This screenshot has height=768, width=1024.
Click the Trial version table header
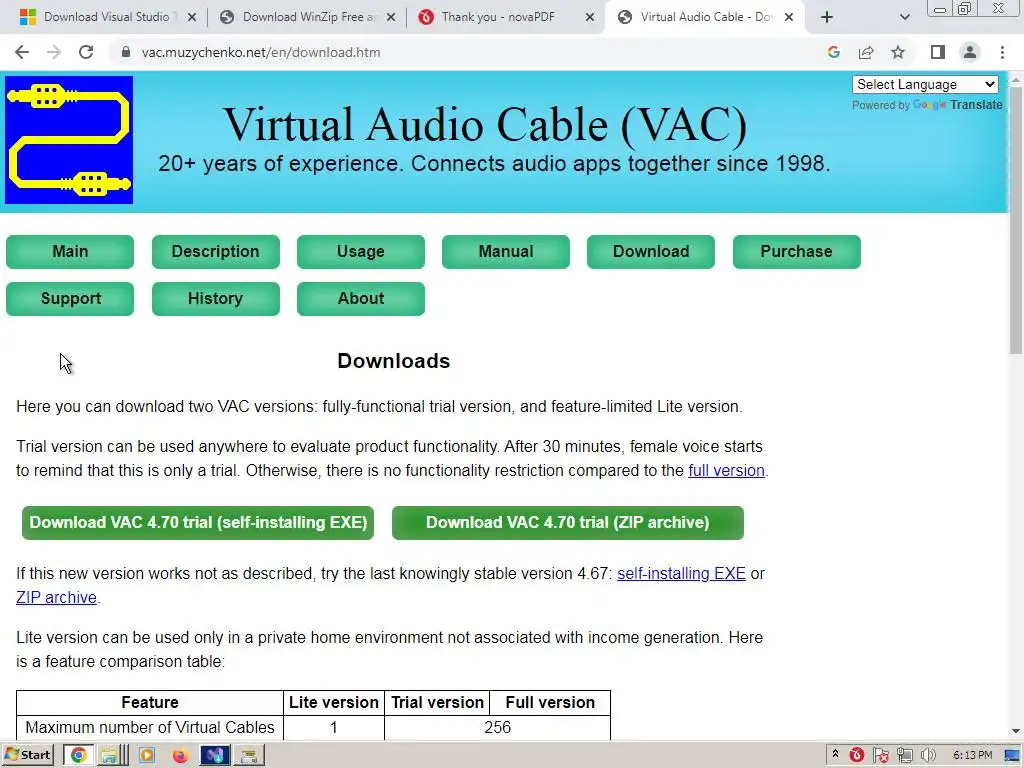(x=437, y=703)
